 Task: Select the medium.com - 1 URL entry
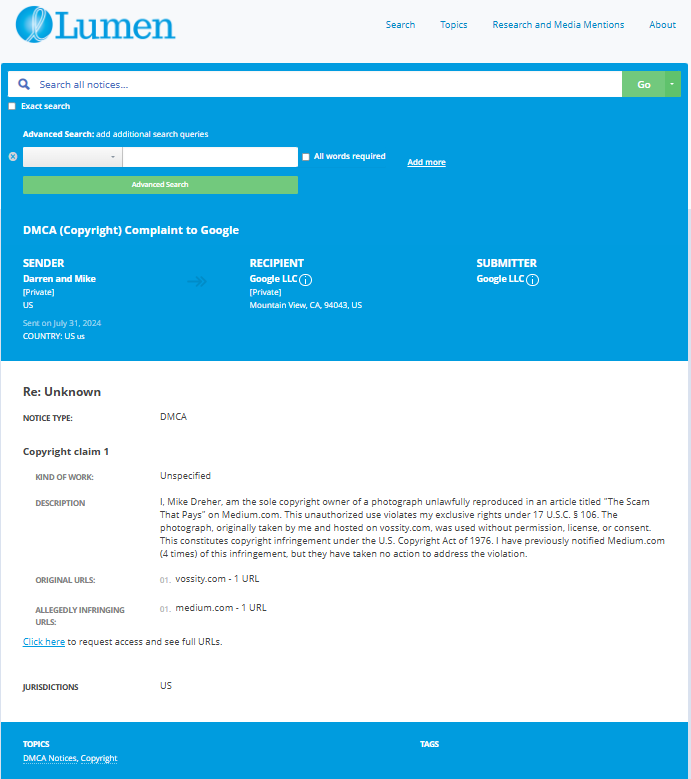[221, 608]
